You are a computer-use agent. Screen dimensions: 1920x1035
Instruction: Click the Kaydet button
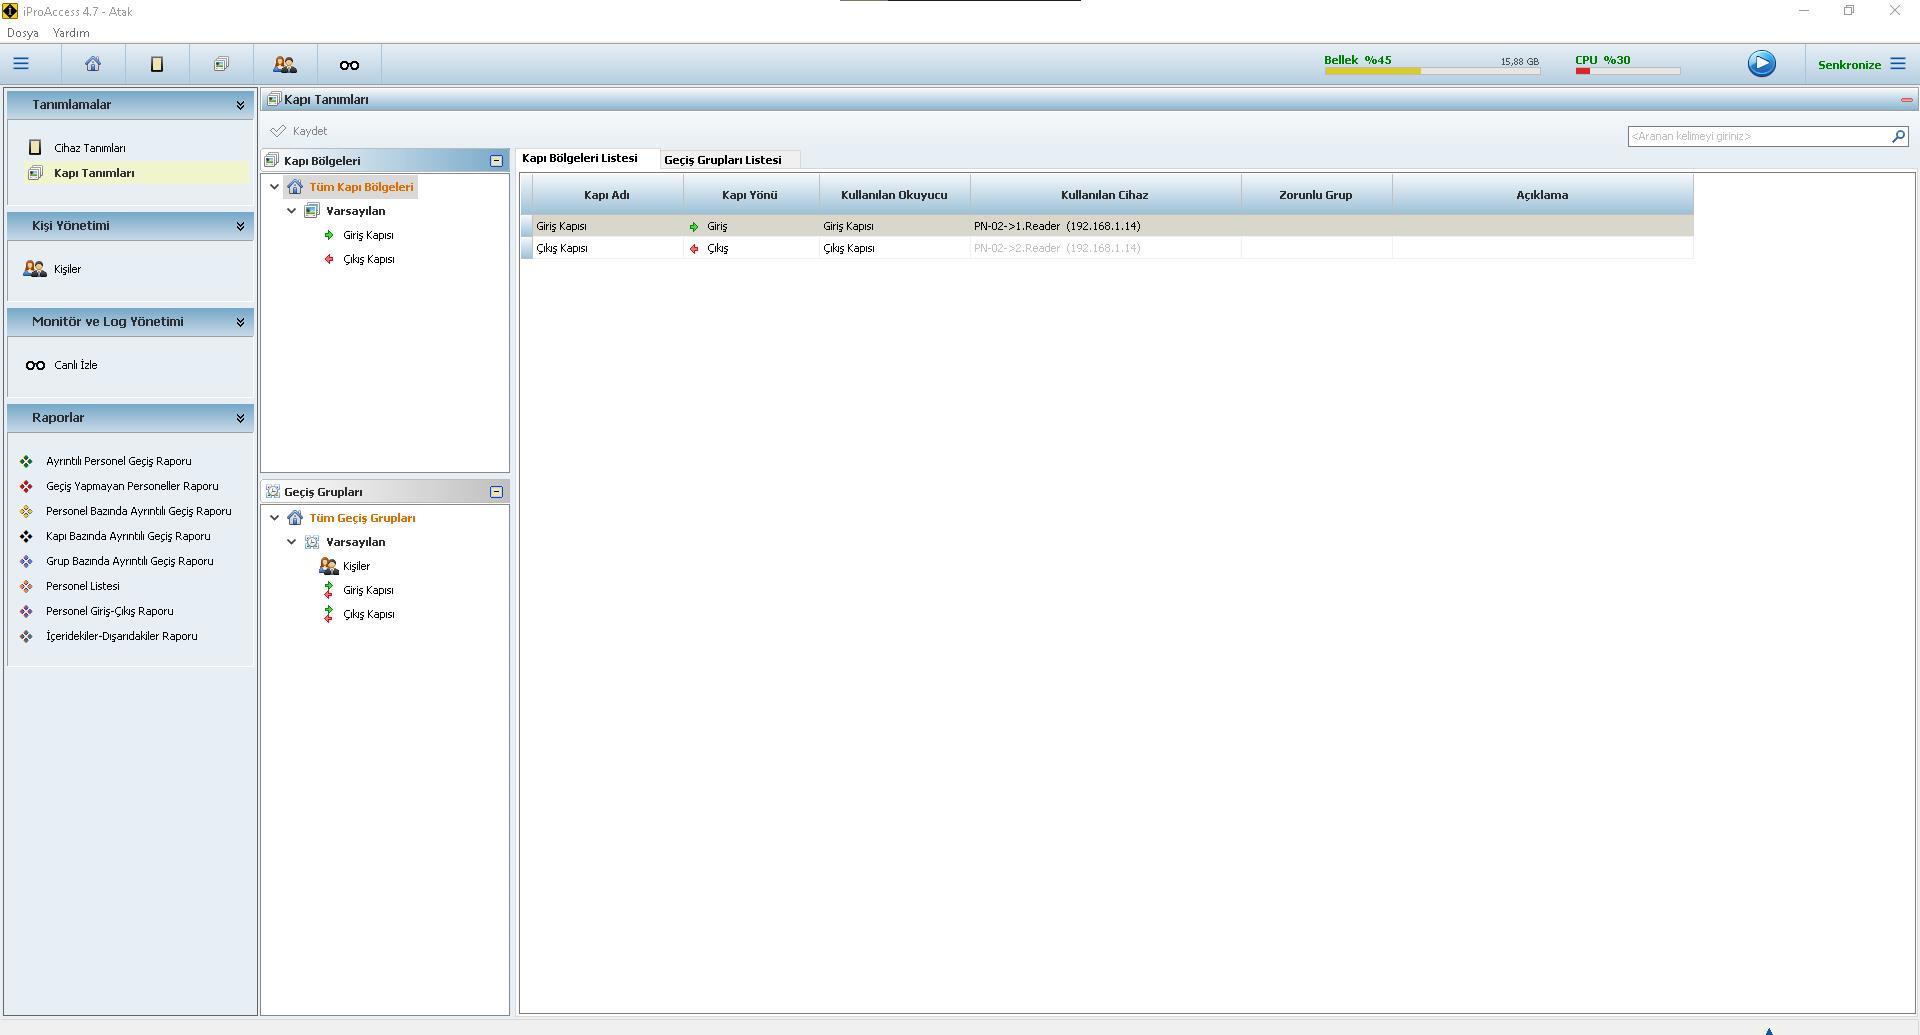(300, 131)
